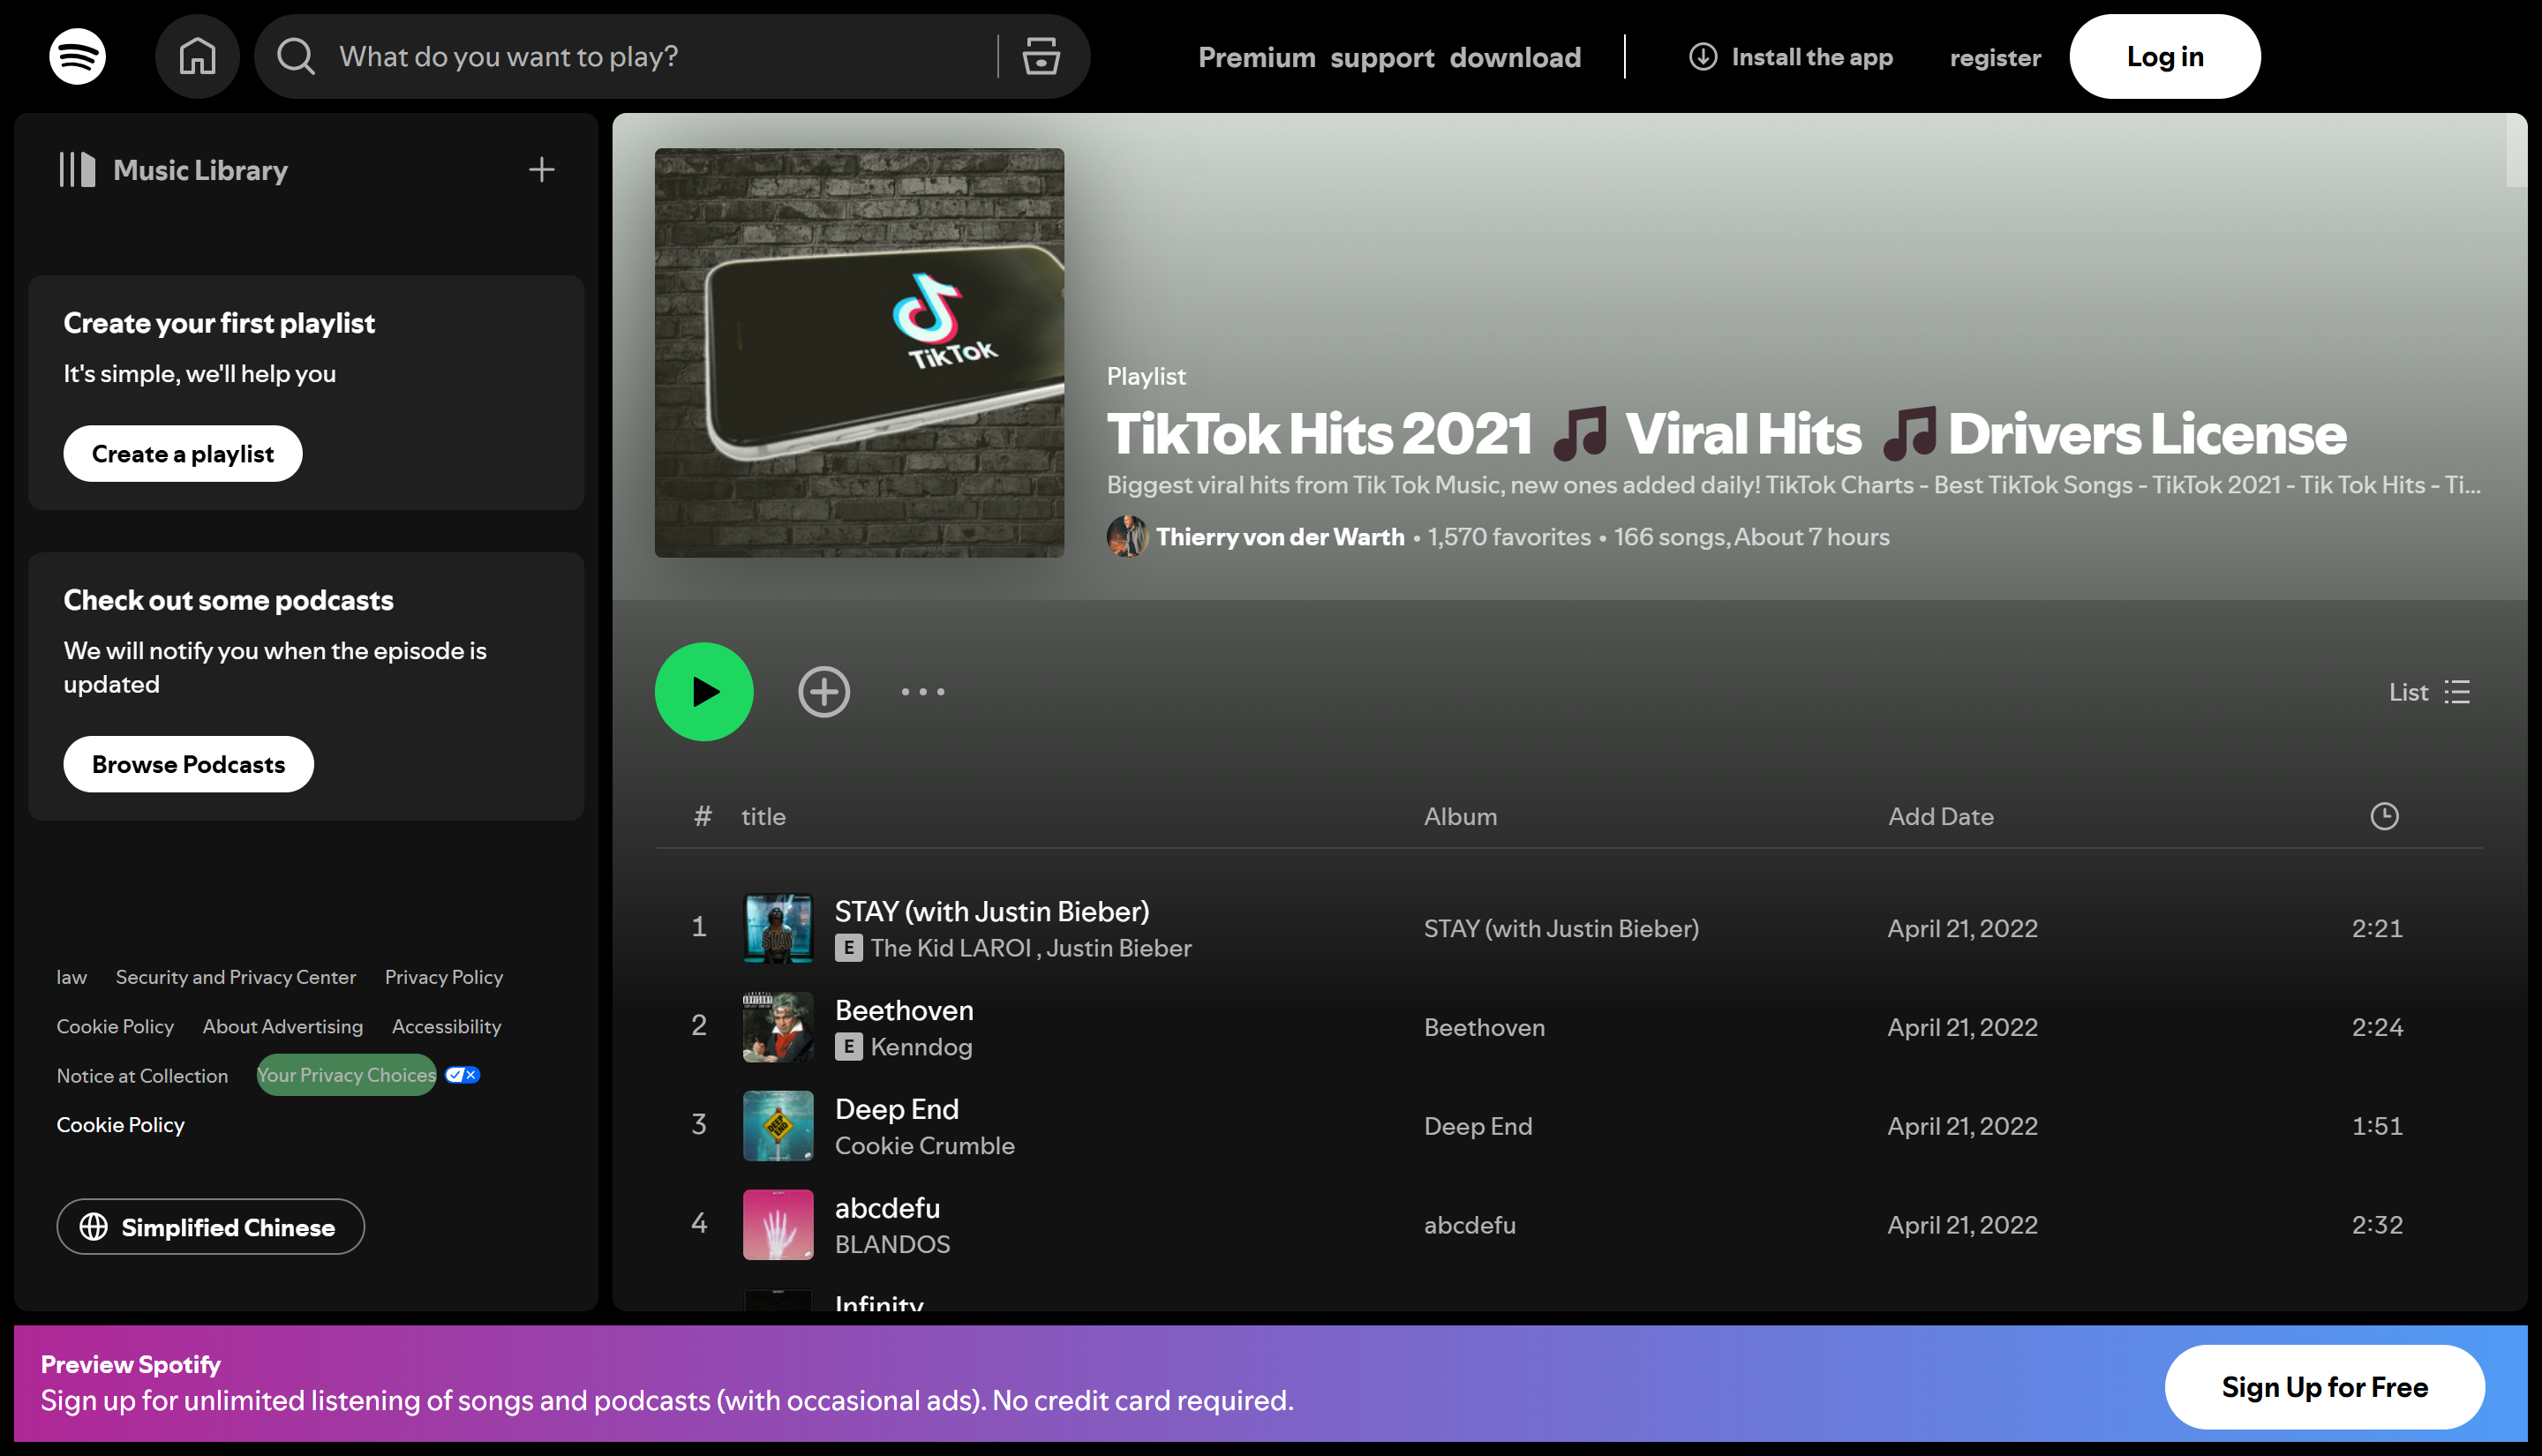Open small Cookie Policy footer link
Screen dimensions: 2542x1456
pyautogui.click(x=115, y=1027)
